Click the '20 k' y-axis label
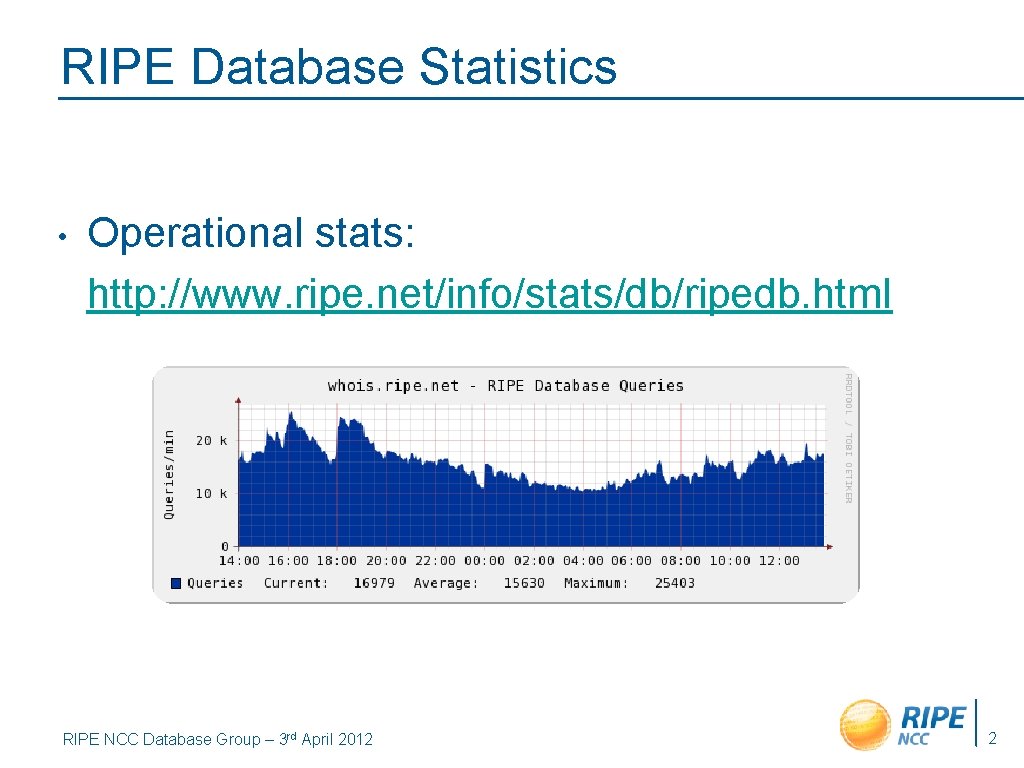Image resolution: width=1024 pixels, height=768 pixels. (212, 441)
